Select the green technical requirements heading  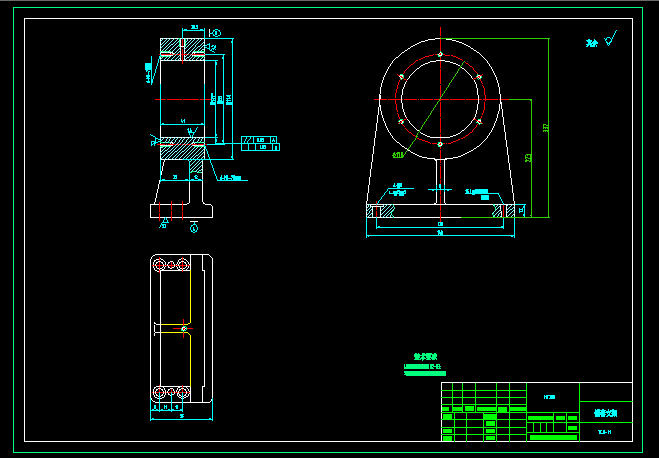click(425, 357)
